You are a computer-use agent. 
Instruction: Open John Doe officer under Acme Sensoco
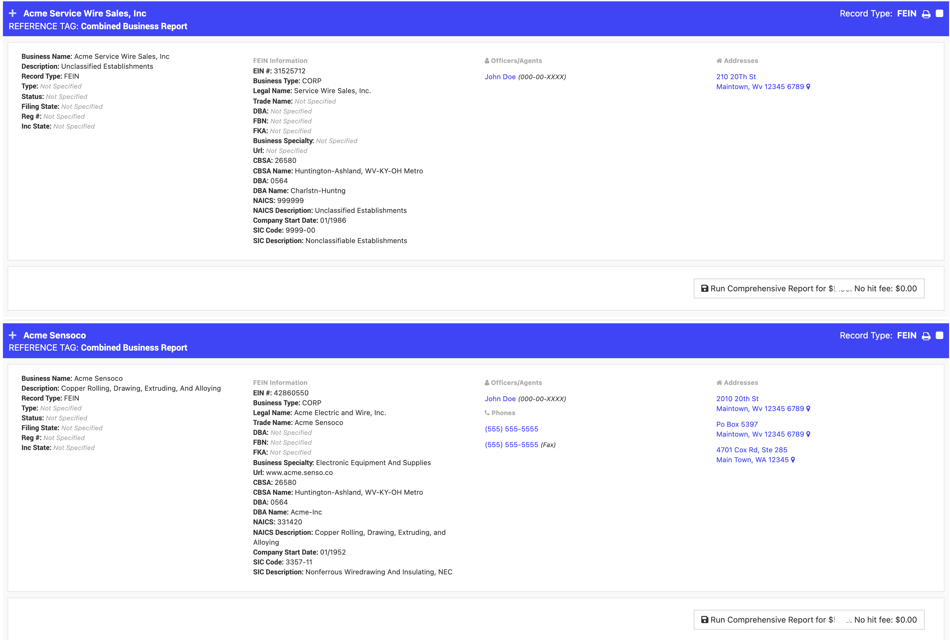(x=500, y=399)
